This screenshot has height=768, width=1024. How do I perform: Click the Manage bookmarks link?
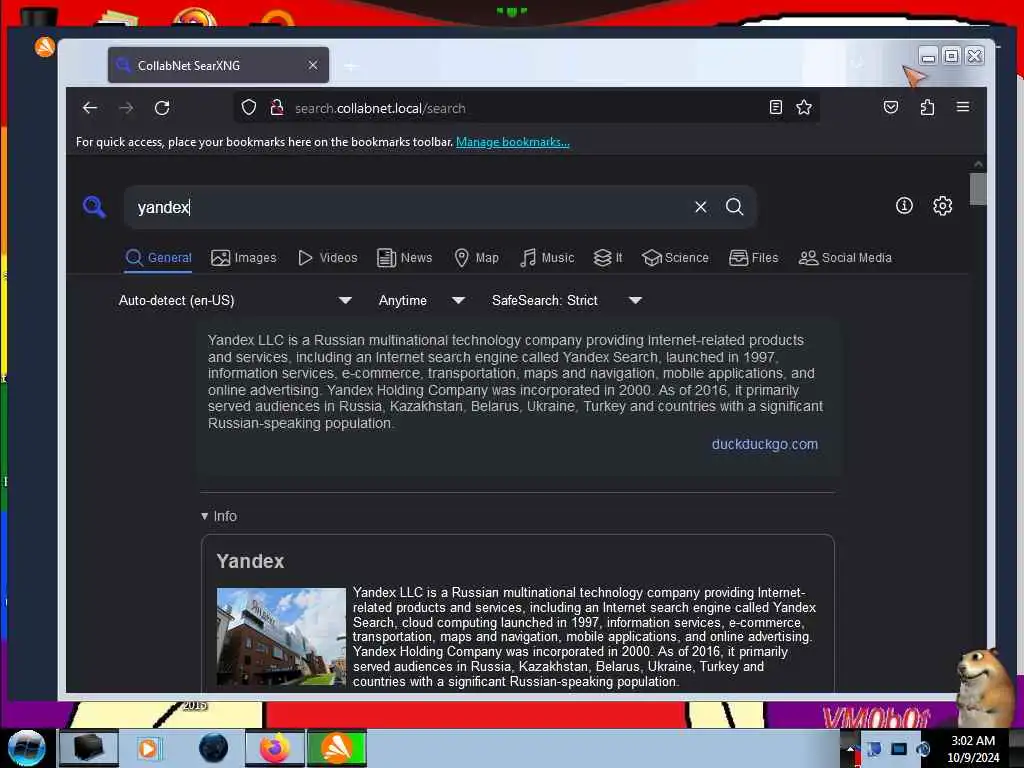coord(513,142)
